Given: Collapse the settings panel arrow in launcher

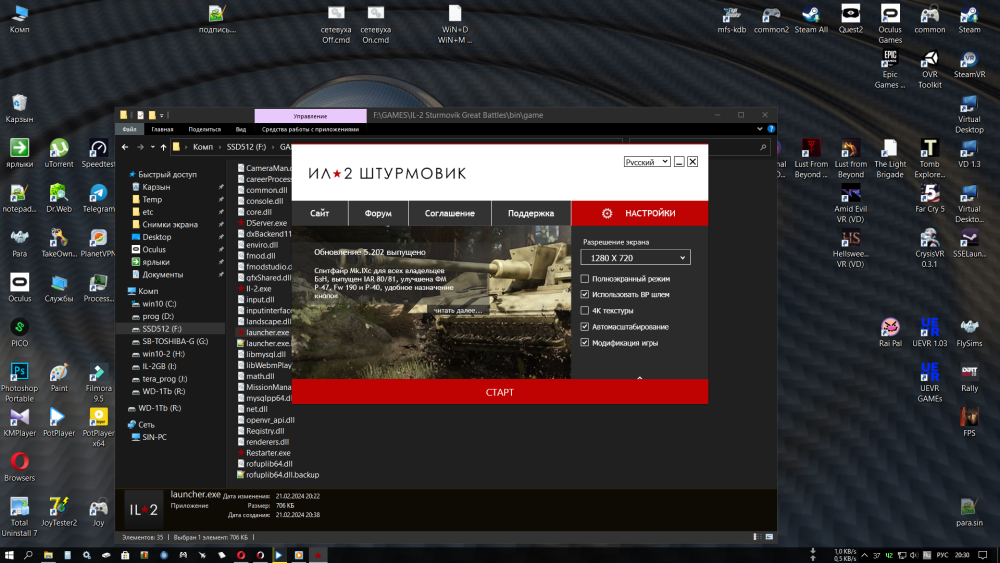Looking at the screenshot, I should 640,377.
